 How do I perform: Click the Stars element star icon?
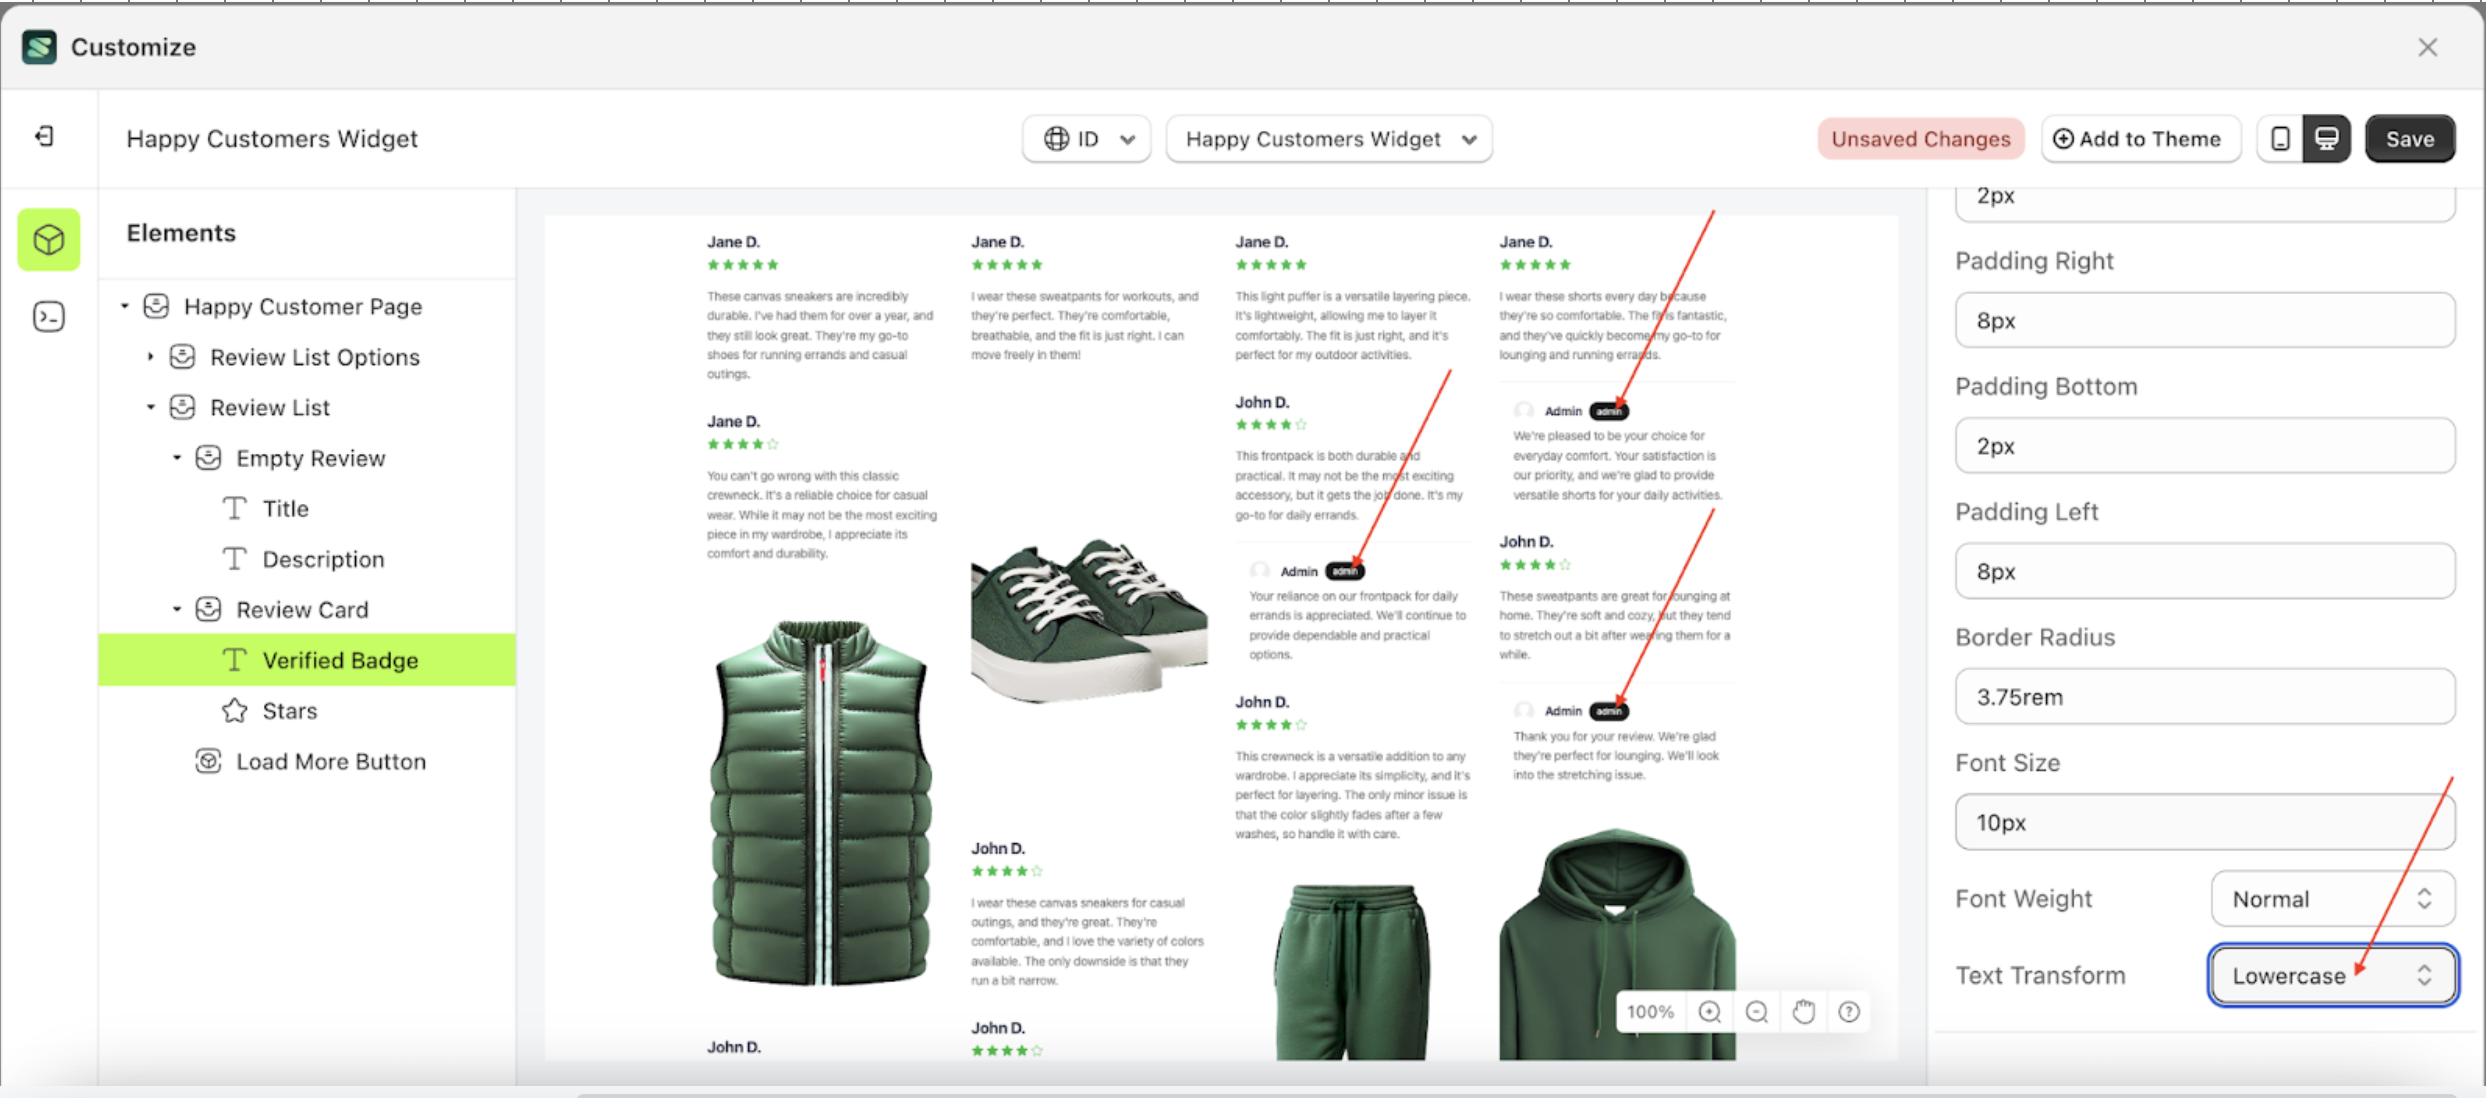234,710
